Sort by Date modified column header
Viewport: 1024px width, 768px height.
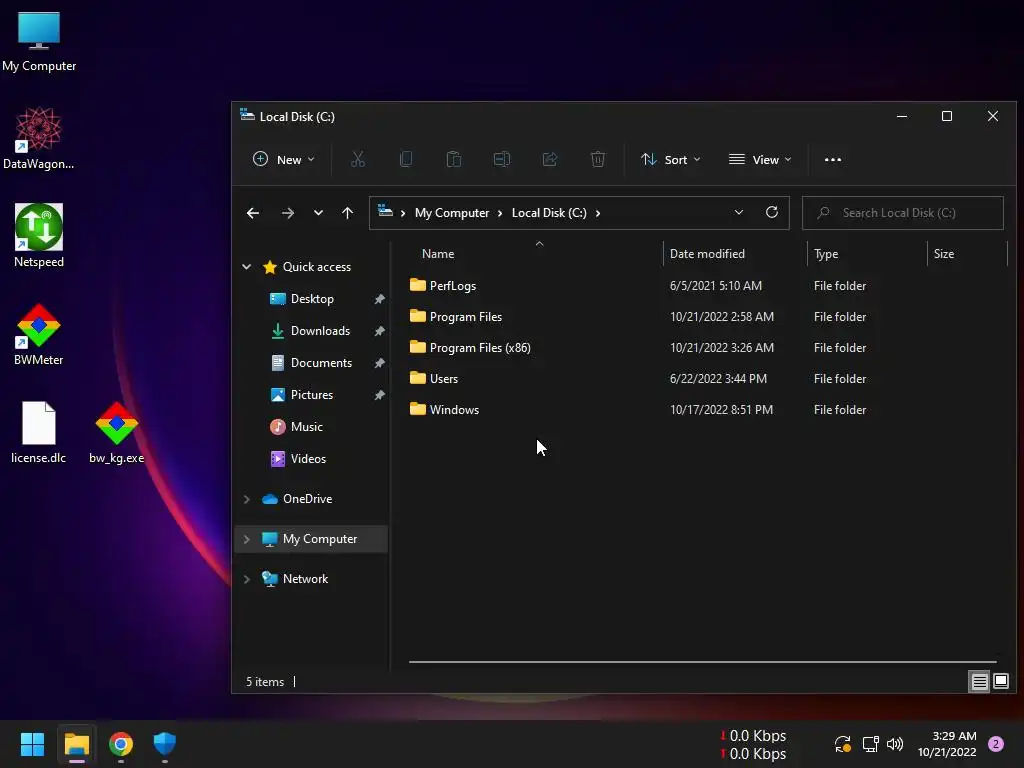click(x=735, y=253)
